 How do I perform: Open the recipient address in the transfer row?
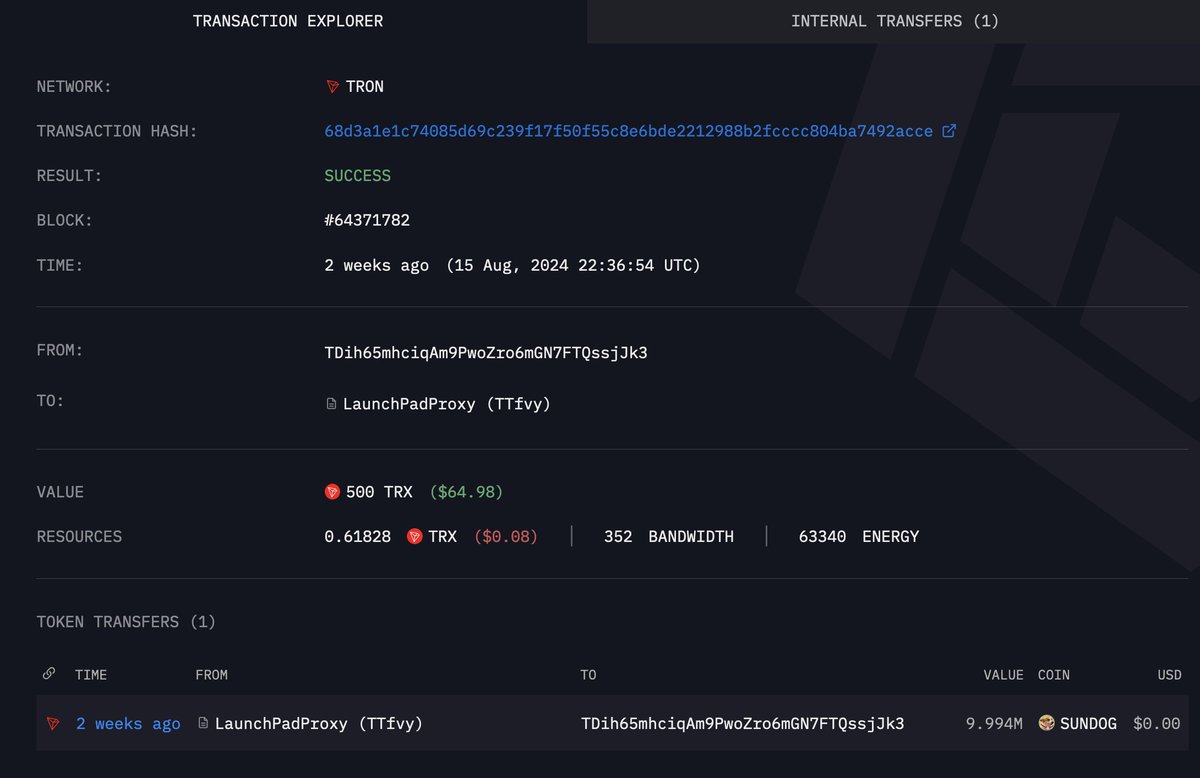[742, 724]
